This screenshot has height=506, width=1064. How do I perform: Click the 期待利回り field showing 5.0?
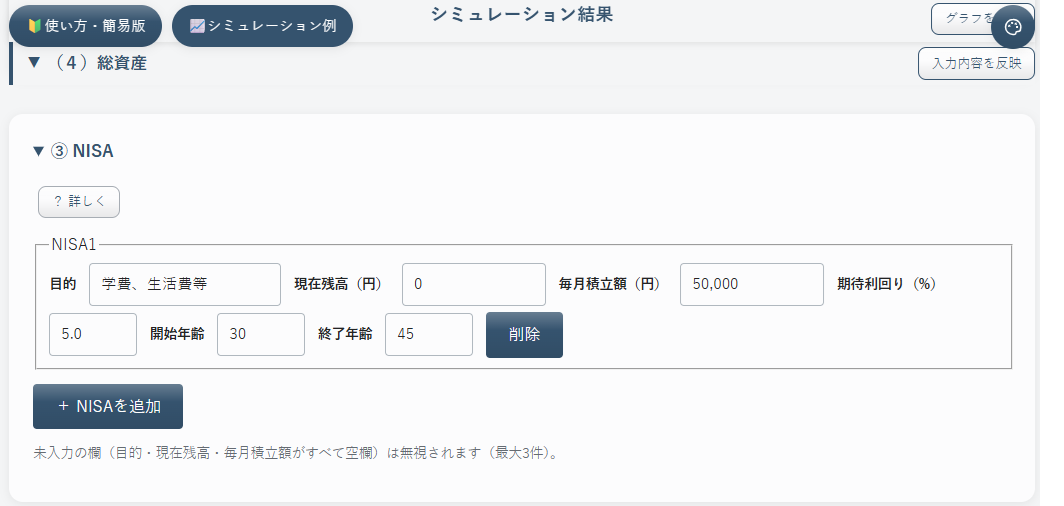(93, 334)
